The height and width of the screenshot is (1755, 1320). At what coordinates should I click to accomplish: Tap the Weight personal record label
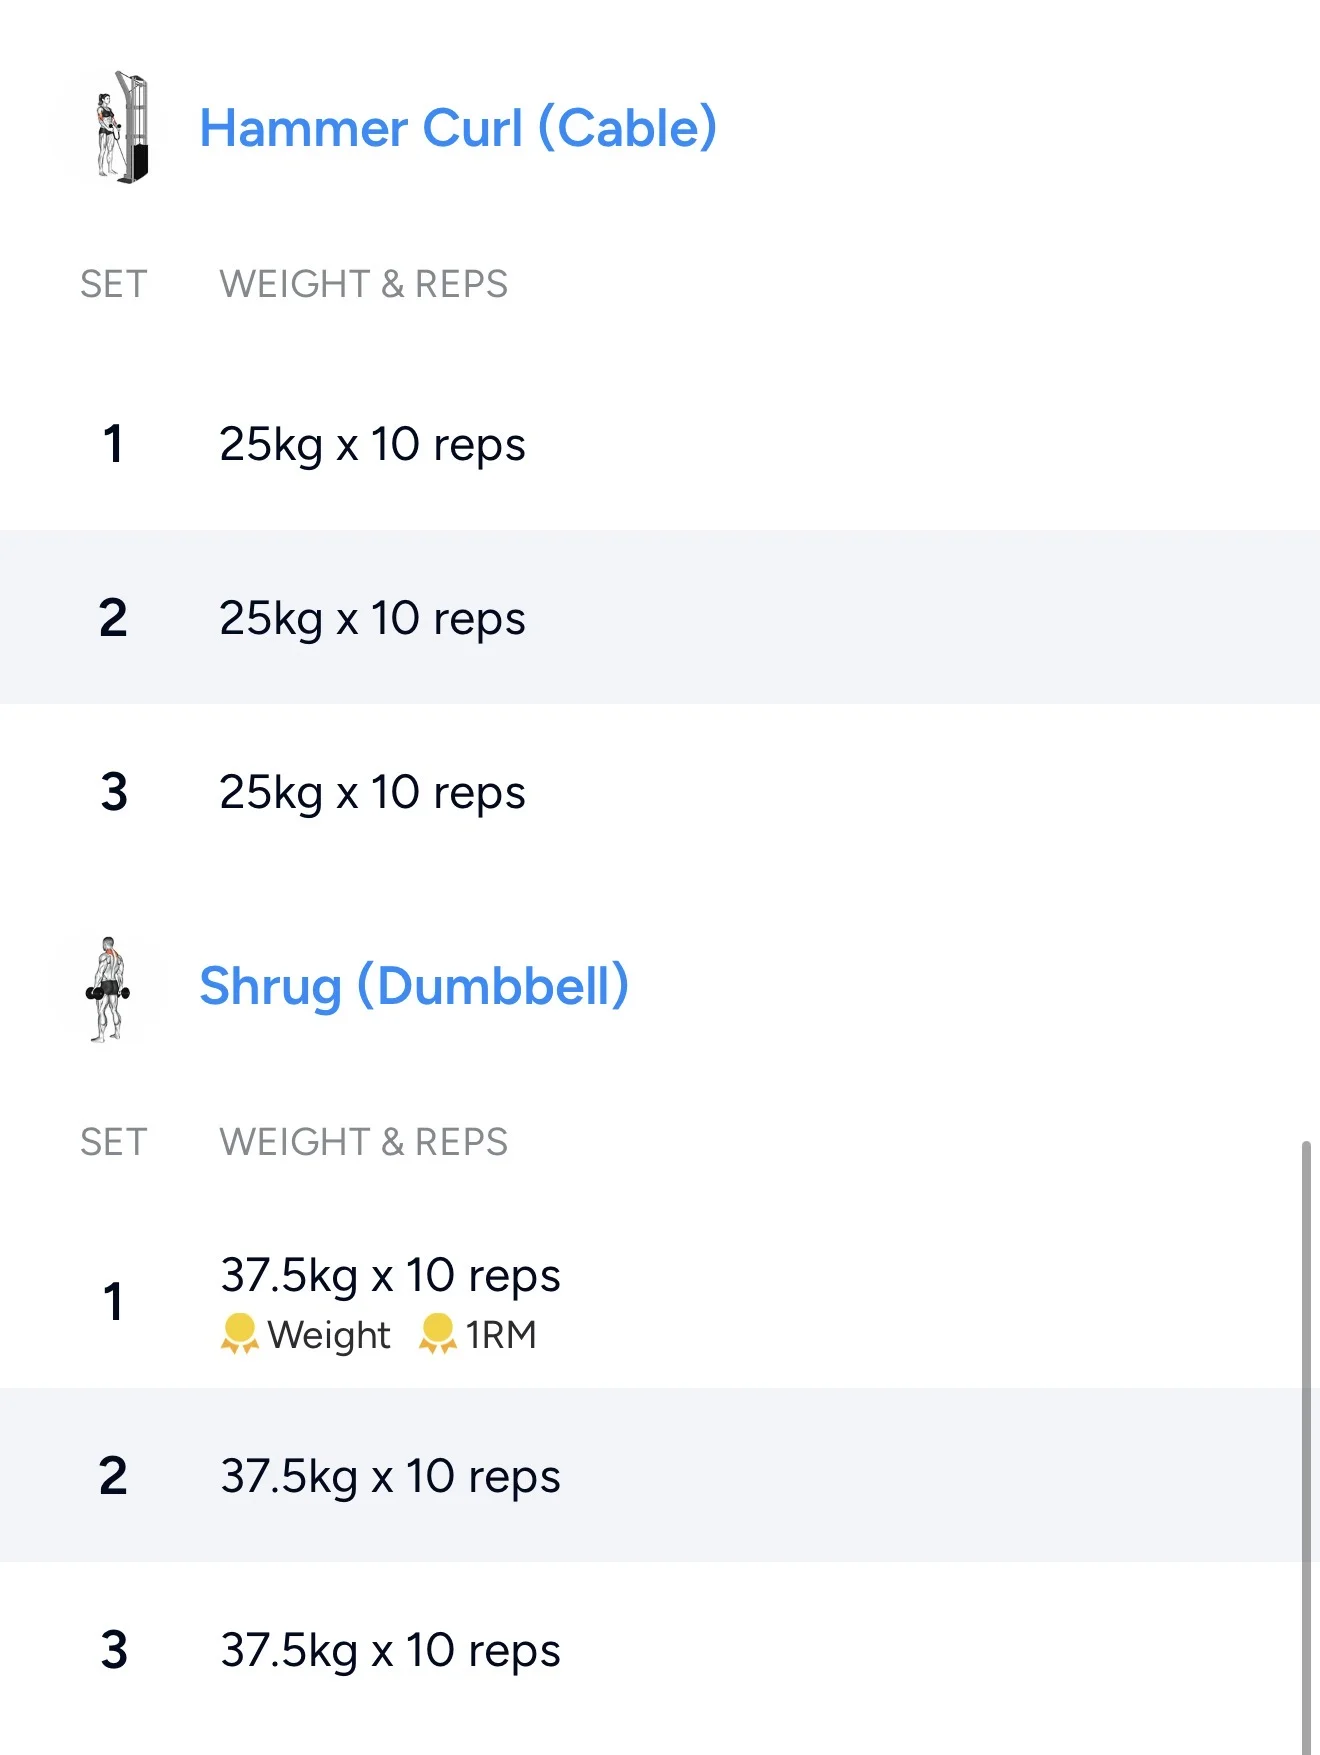(x=329, y=1335)
